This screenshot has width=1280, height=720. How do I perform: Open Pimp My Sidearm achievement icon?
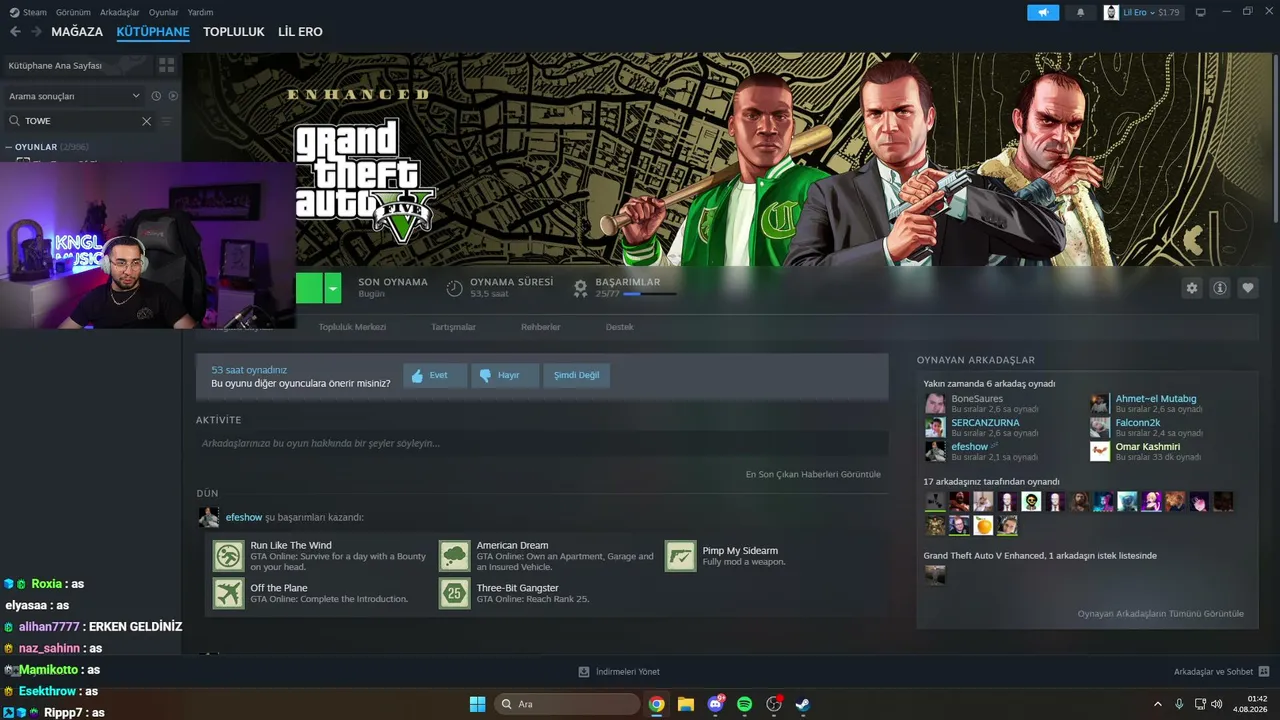tap(681, 556)
